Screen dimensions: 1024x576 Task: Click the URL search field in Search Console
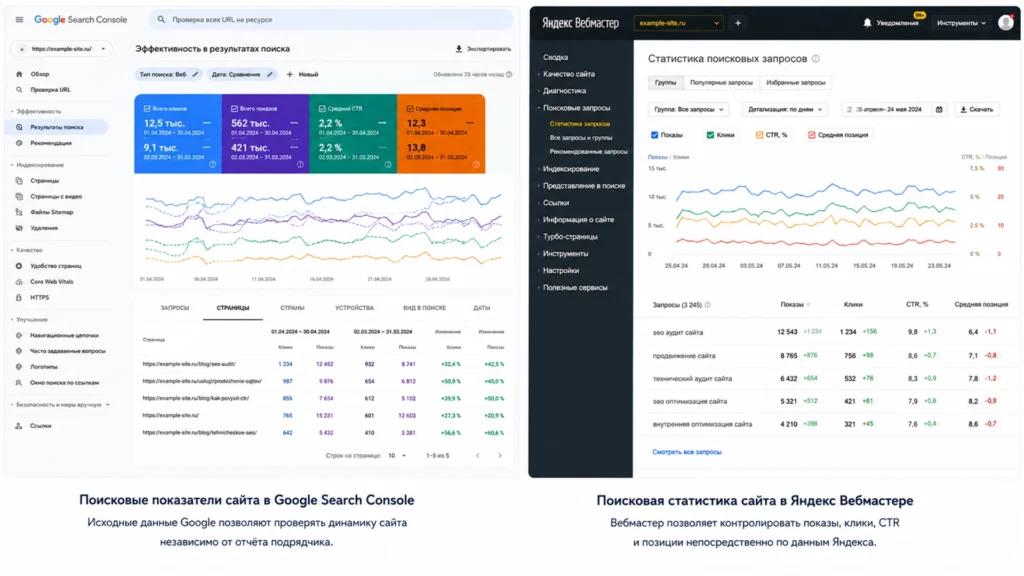point(331,20)
